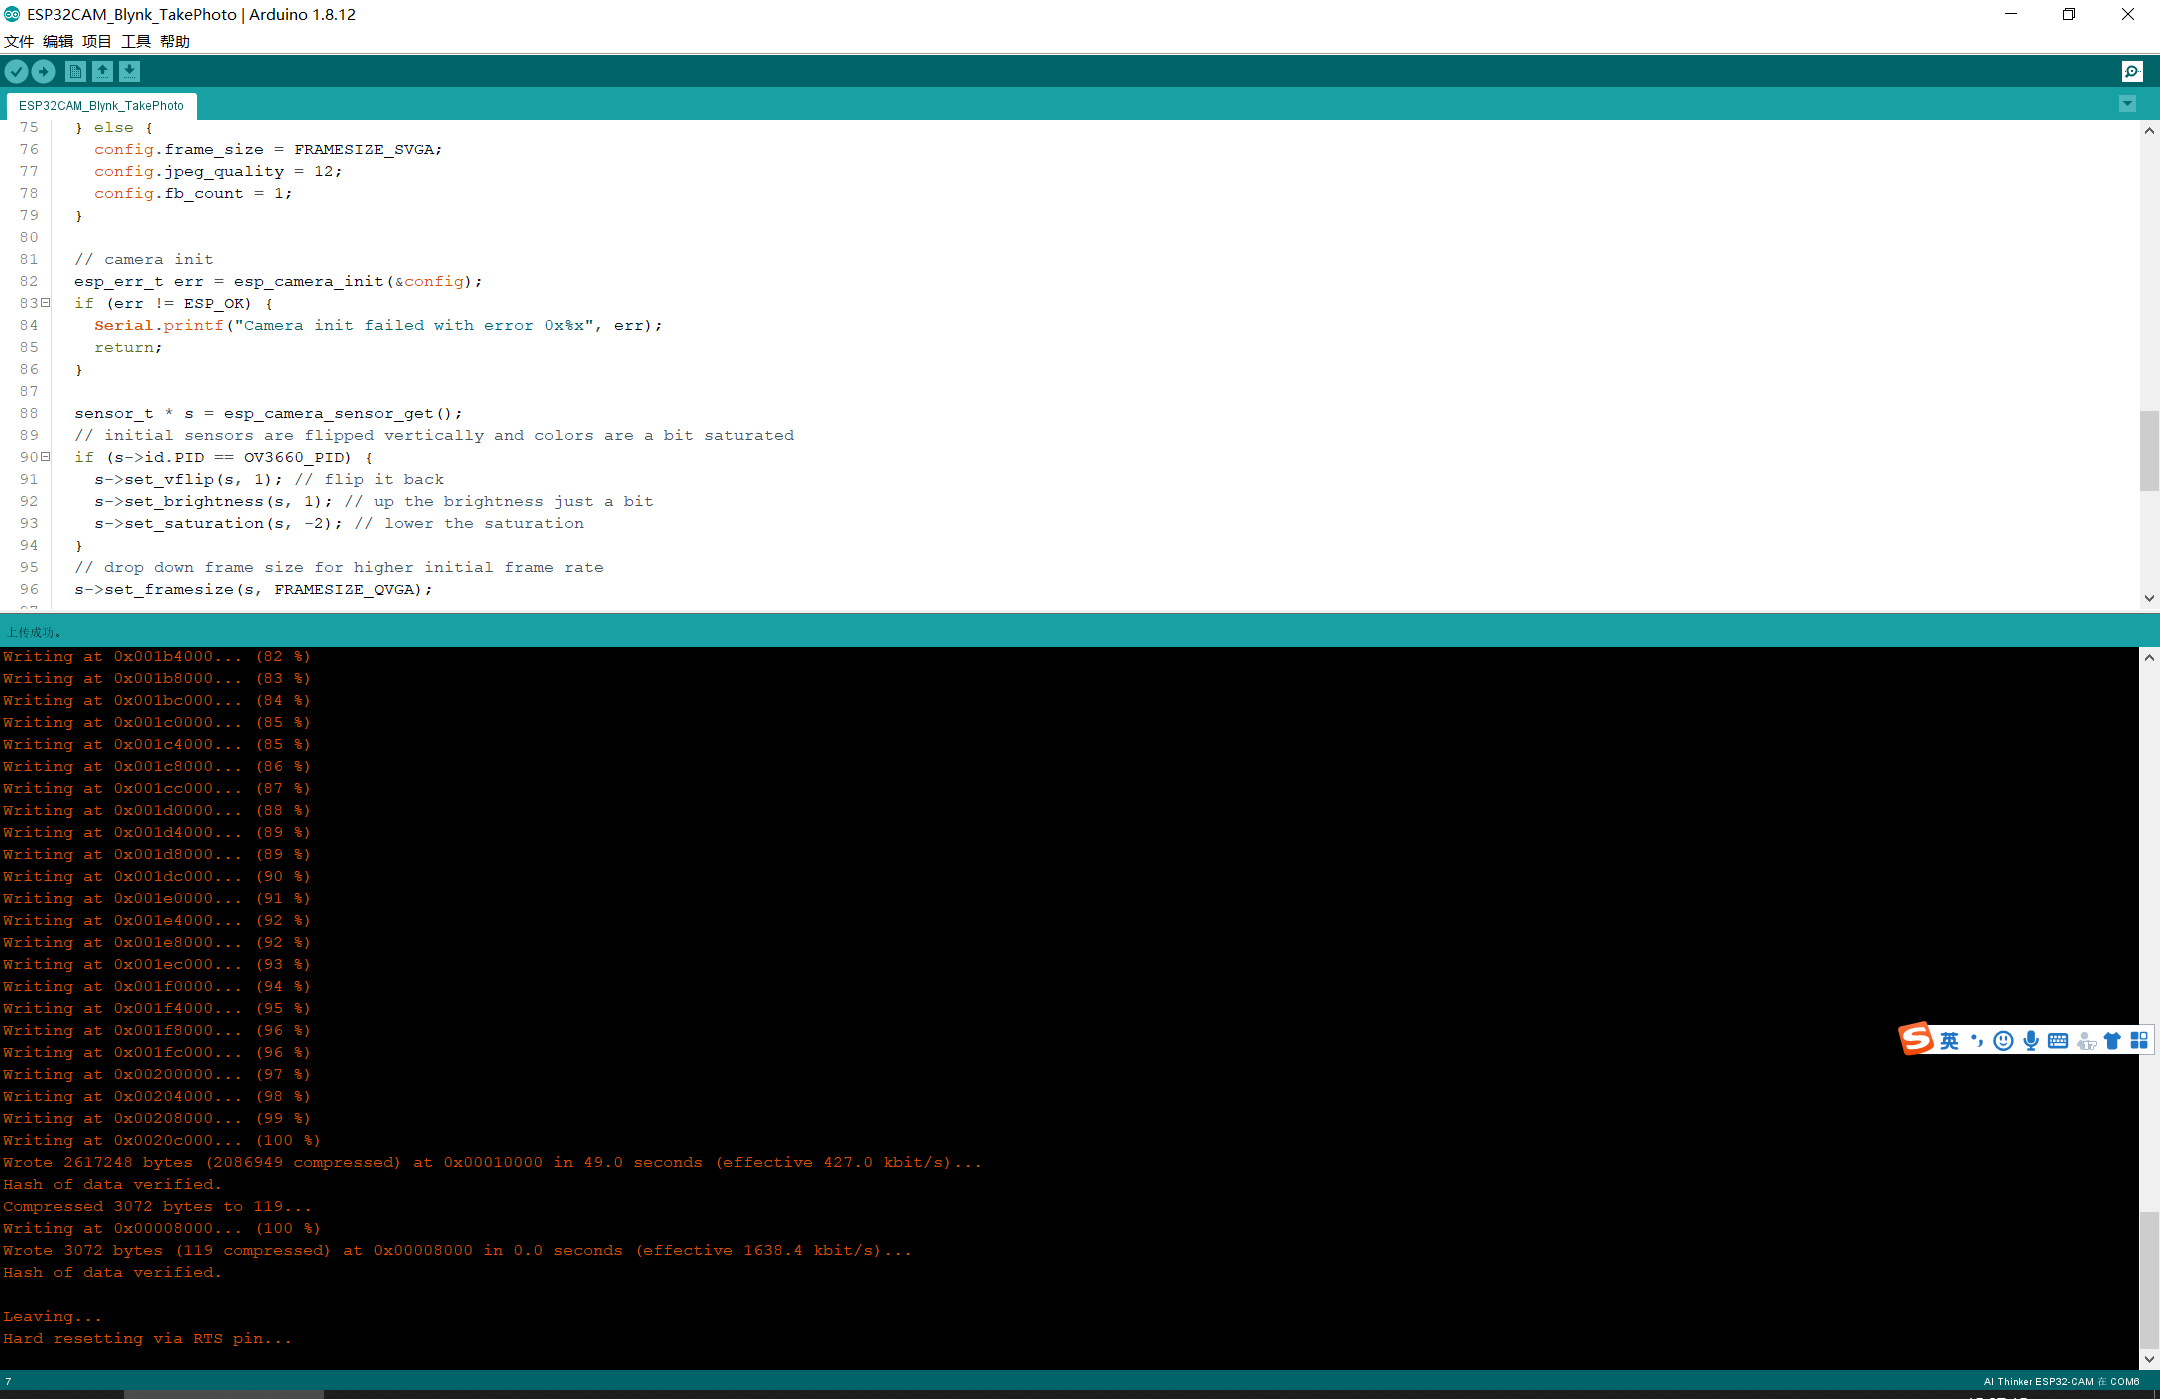2160x1399 pixels.
Task: Open the 文件 menu
Action: [19, 41]
